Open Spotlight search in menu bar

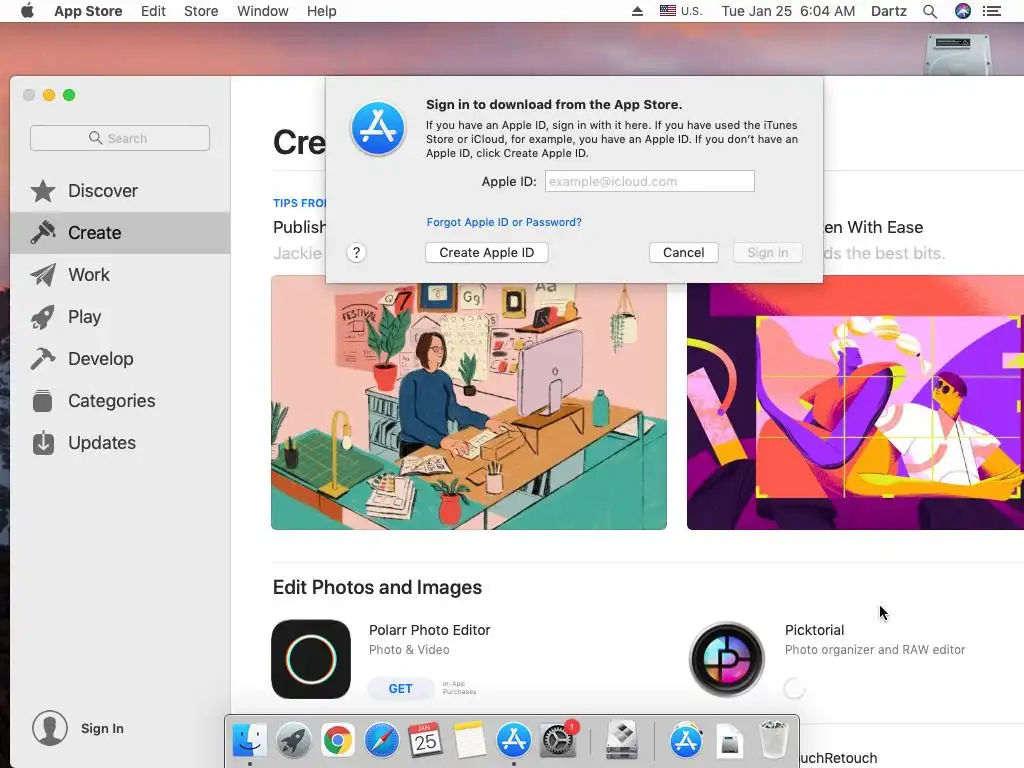point(930,11)
